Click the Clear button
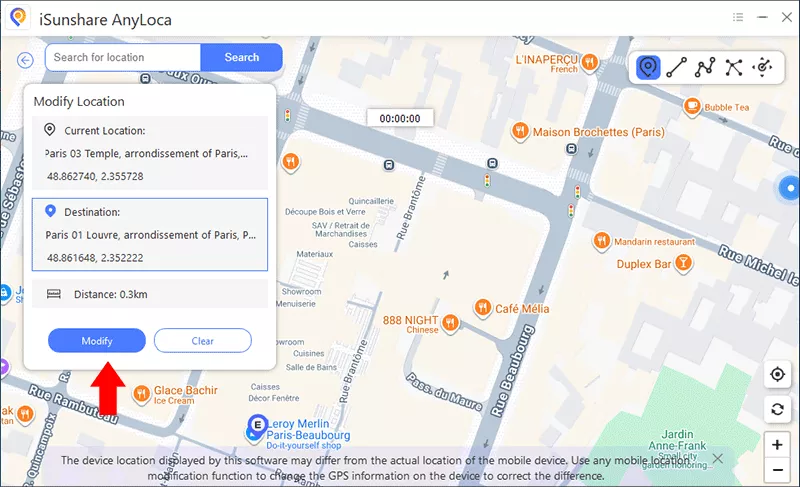800x487 pixels. point(203,341)
